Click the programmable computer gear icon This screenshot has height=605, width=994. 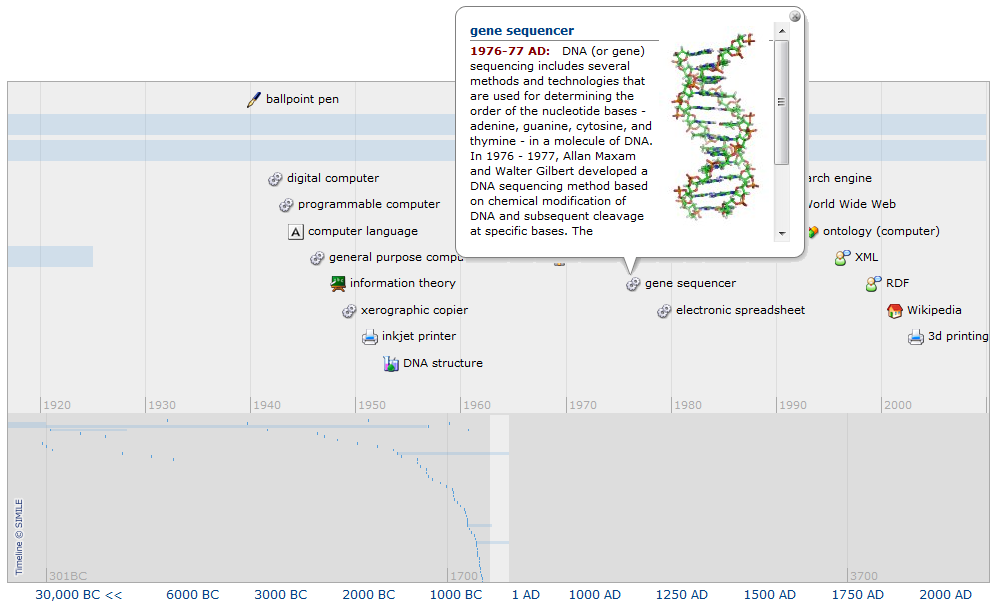pos(286,205)
